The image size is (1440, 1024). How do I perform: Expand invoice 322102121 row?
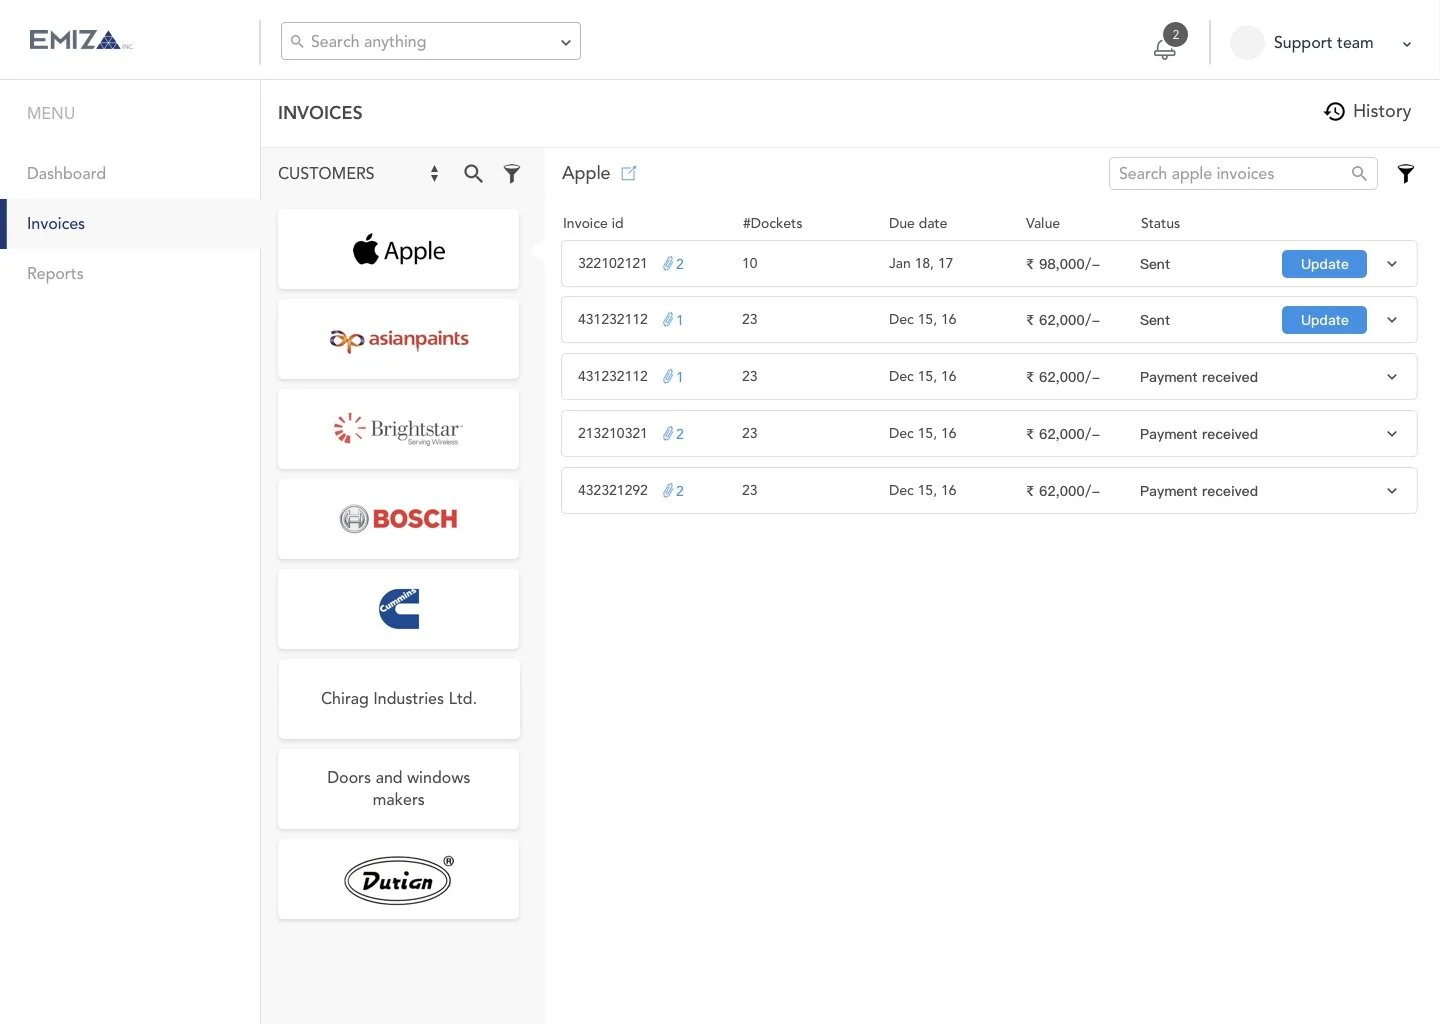1392,264
